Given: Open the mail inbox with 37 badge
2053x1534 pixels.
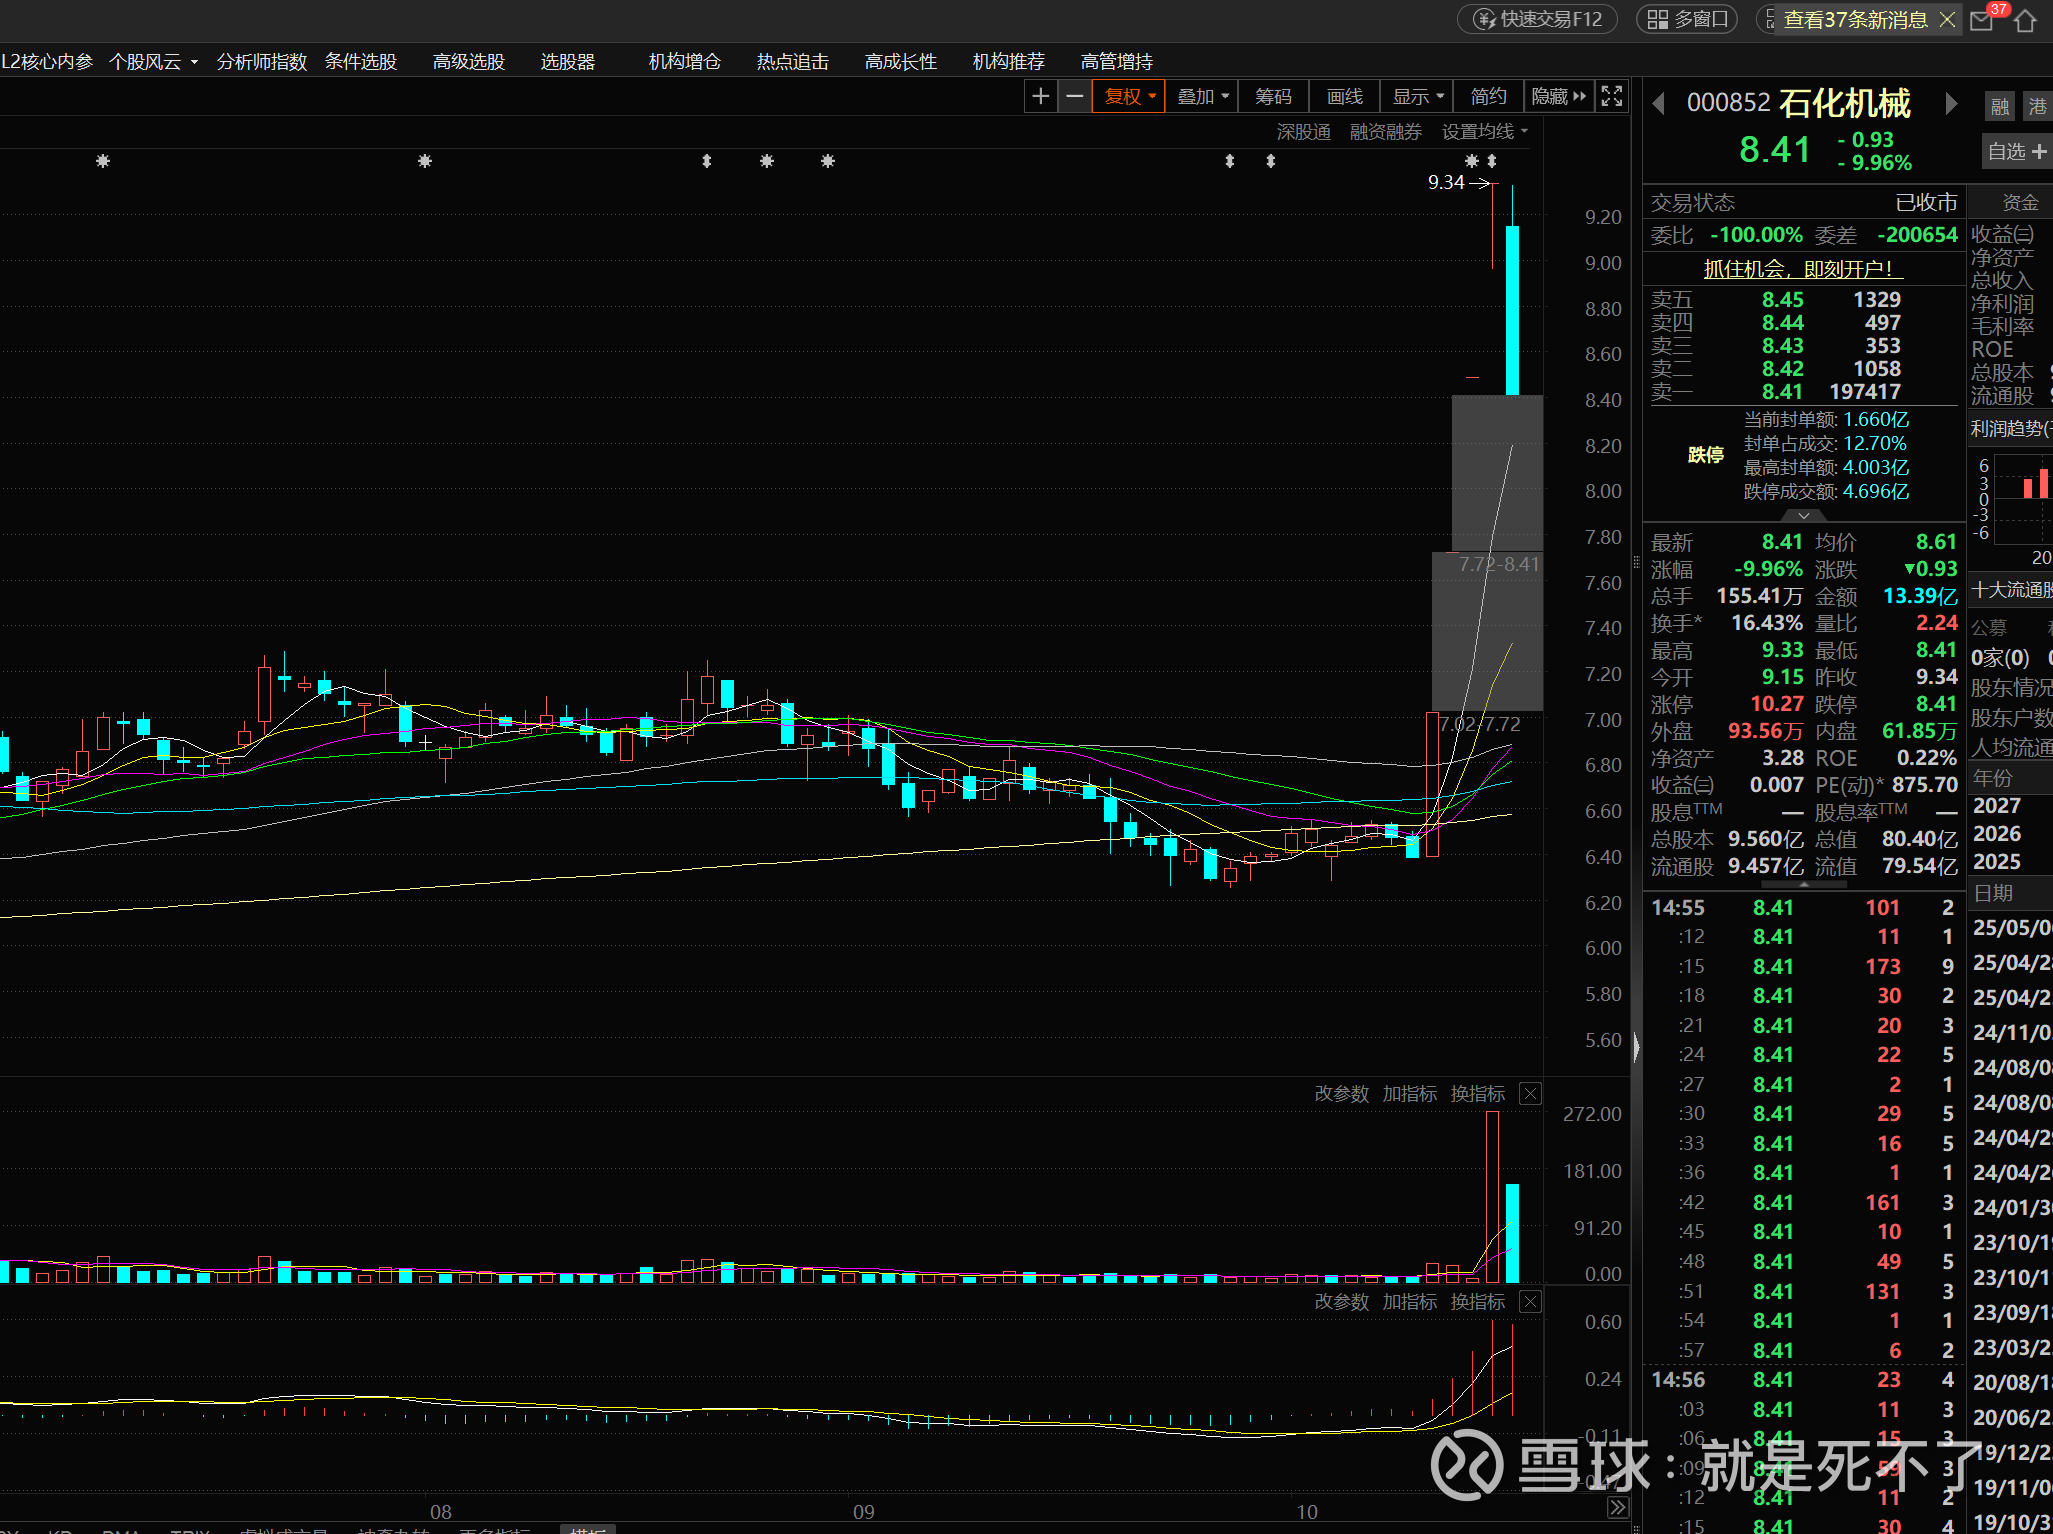Looking at the screenshot, I should tap(1981, 20).
